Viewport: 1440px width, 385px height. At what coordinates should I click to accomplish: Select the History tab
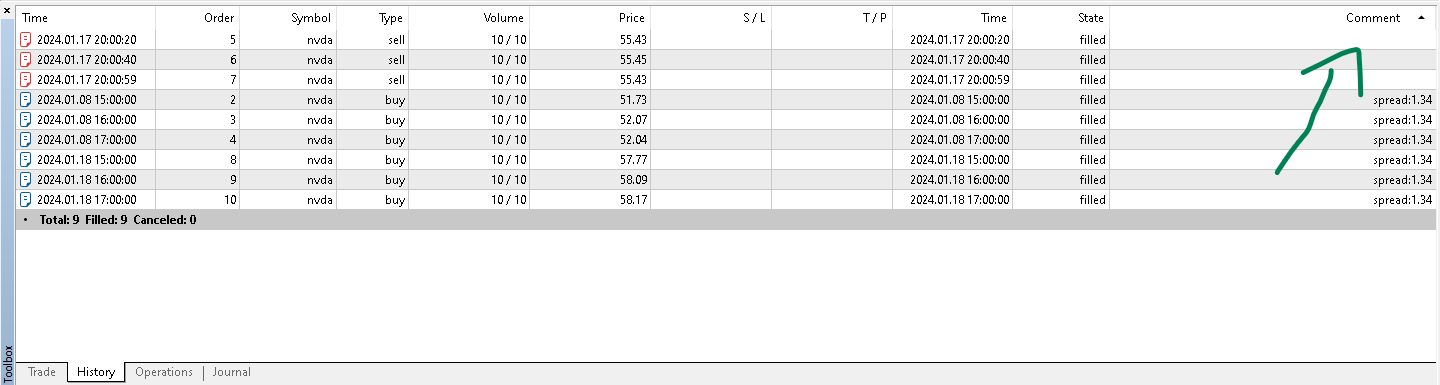[96, 372]
